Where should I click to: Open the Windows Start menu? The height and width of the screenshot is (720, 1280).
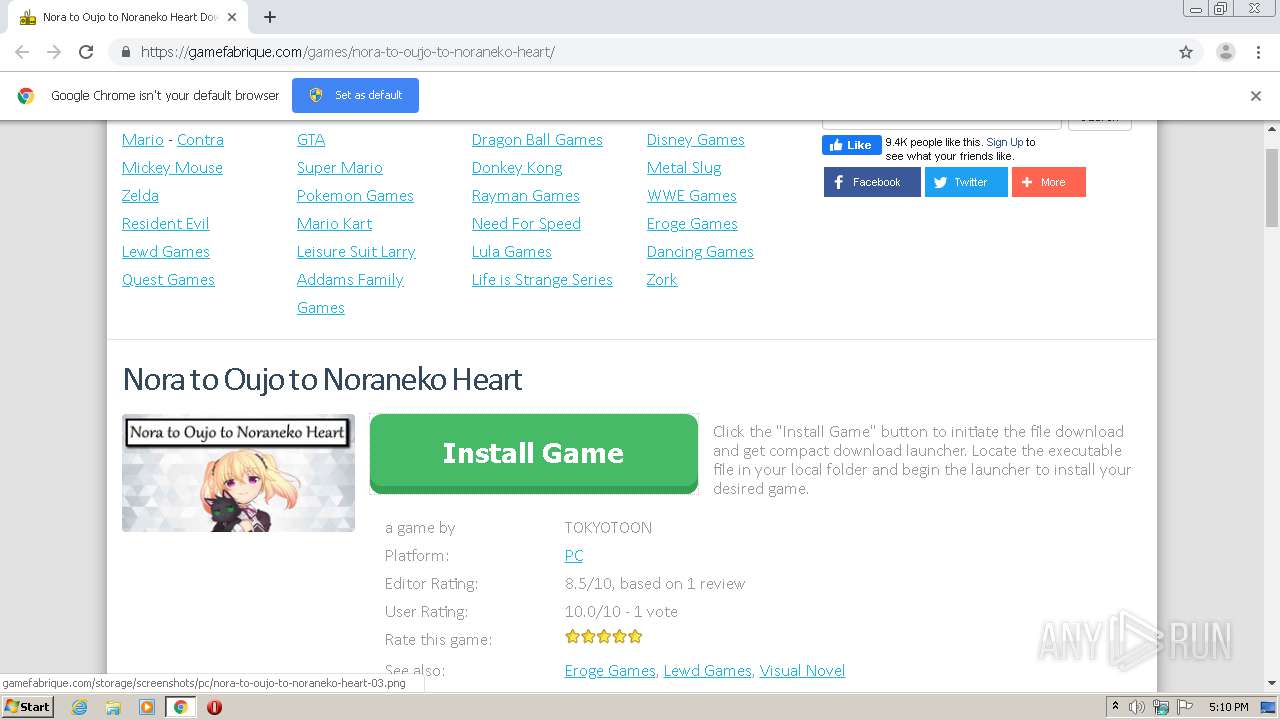[x=28, y=707]
